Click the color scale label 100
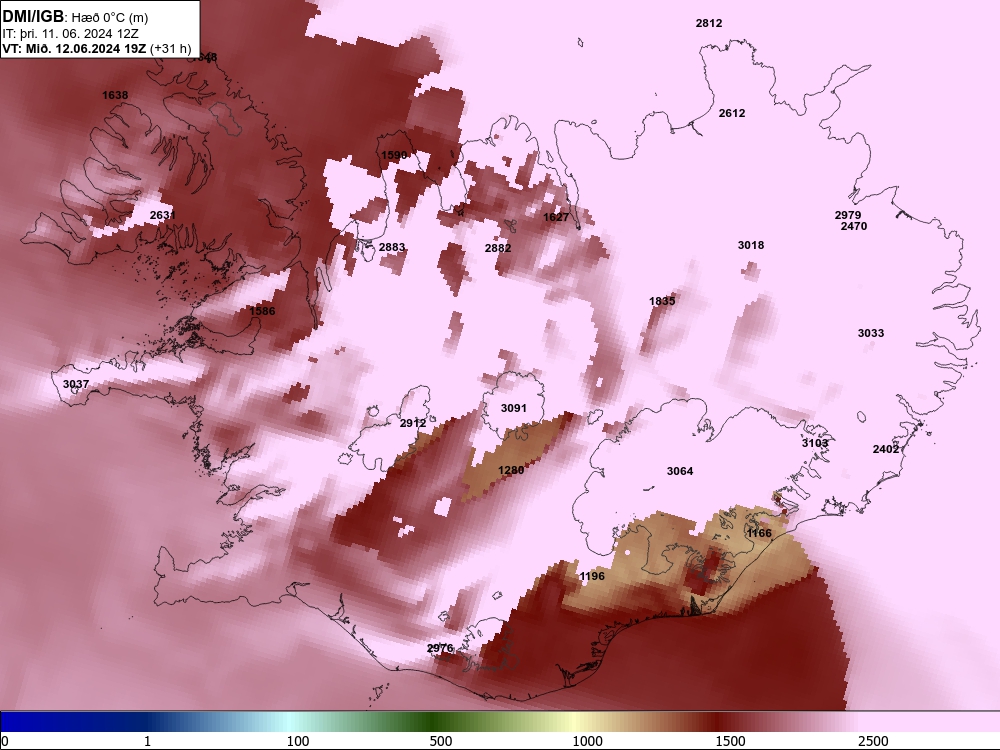Screen dimensions: 1000x750 [x=298, y=741]
